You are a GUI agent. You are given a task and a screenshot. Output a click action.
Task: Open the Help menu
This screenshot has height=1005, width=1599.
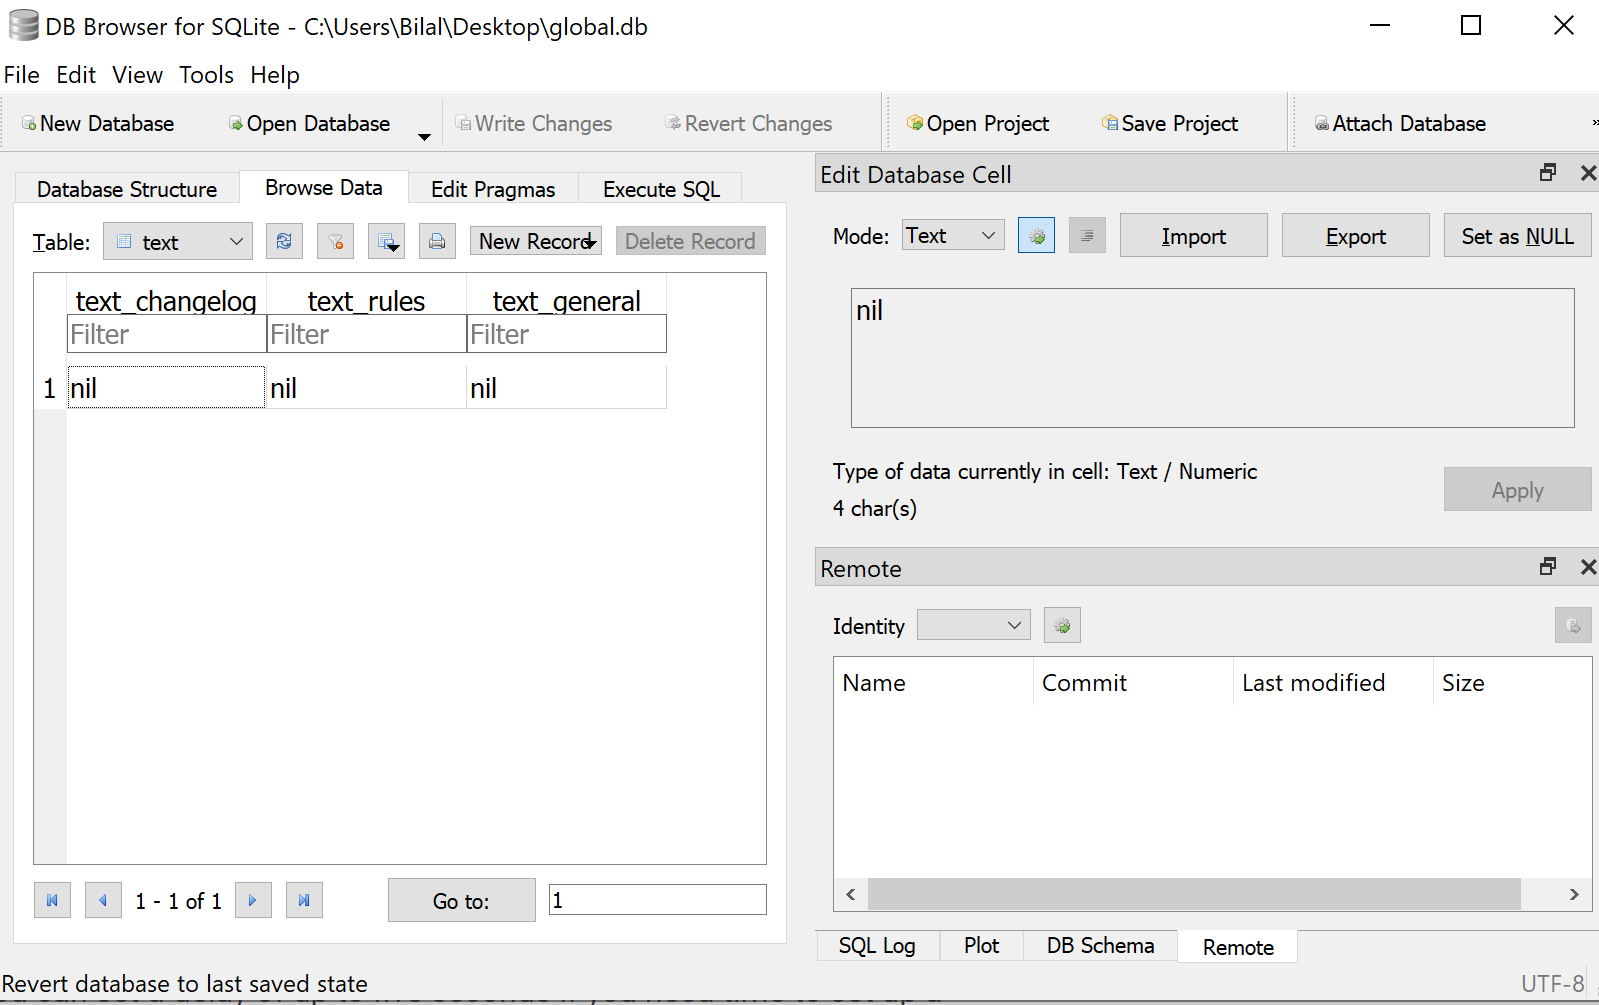(x=275, y=75)
